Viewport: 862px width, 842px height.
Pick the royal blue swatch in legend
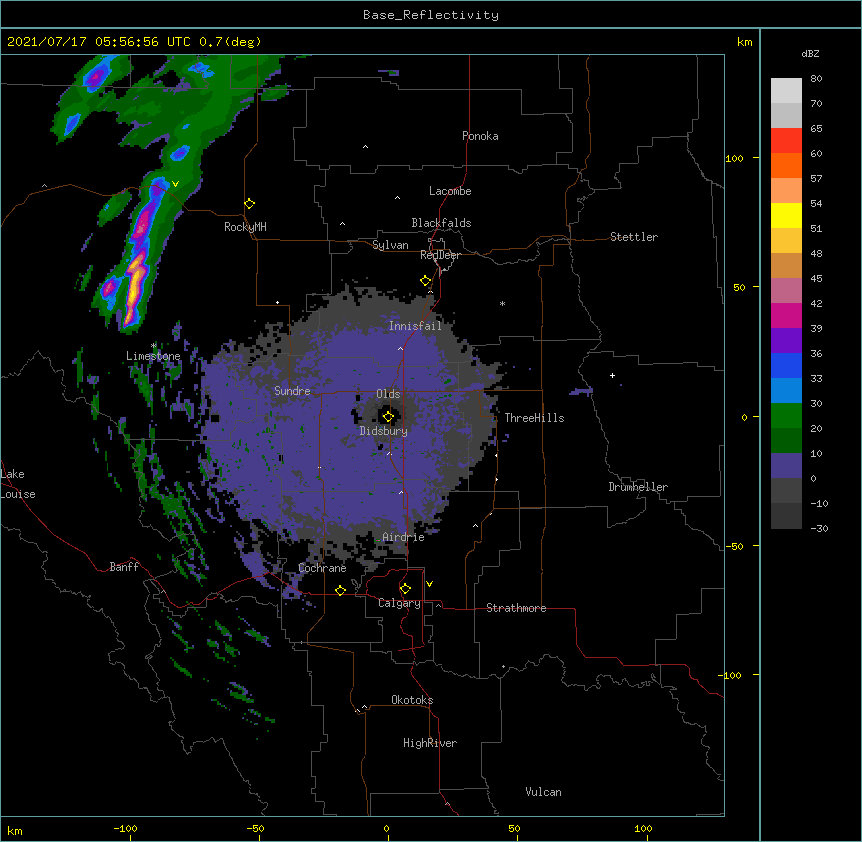tap(786, 365)
